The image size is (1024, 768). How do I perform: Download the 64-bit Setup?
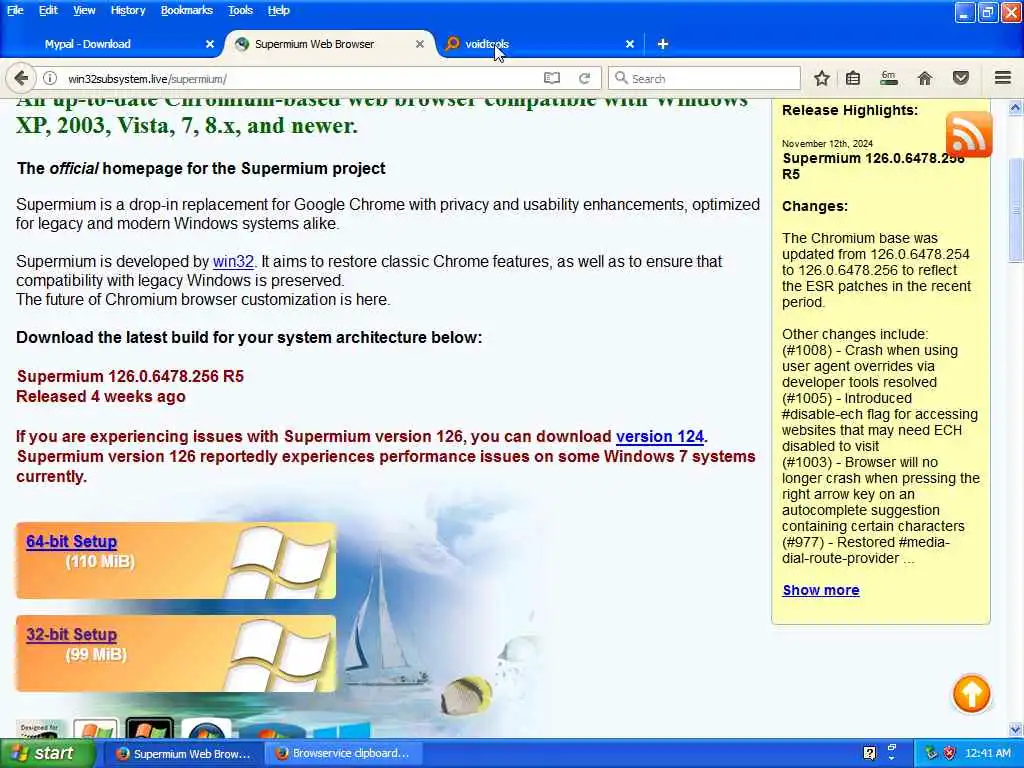click(x=71, y=541)
